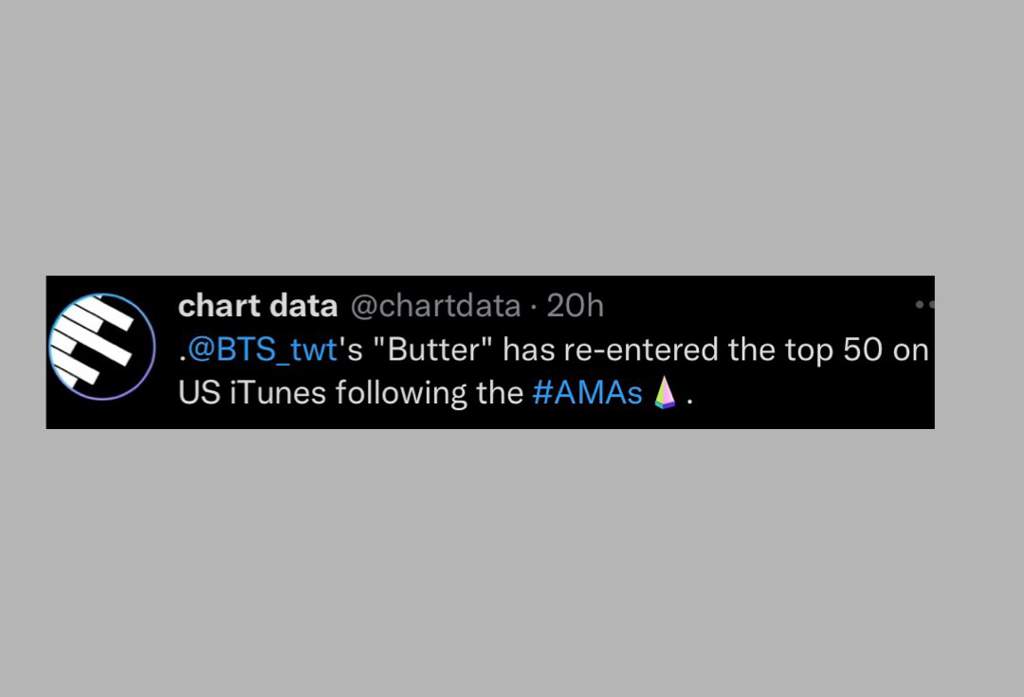Viewport: 1024px width, 697px height.
Task: Open the tweet's more options dots
Action: coord(925,304)
